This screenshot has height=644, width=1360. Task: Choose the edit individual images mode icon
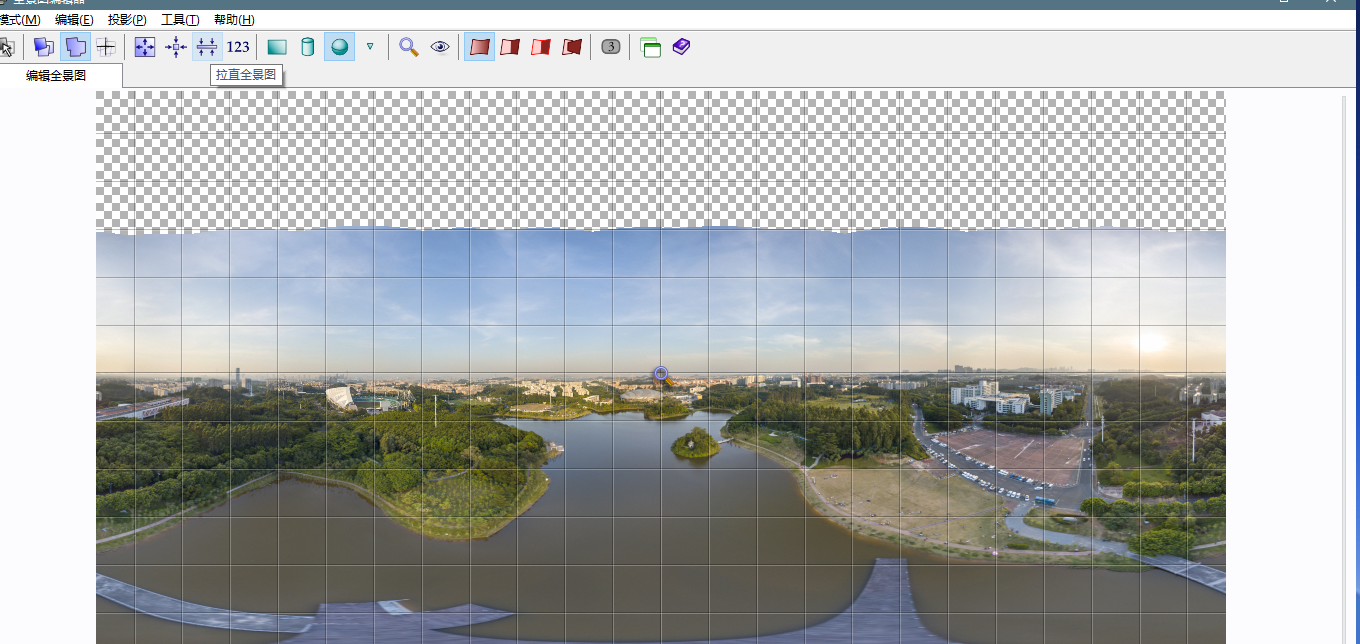click(x=44, y=47)
